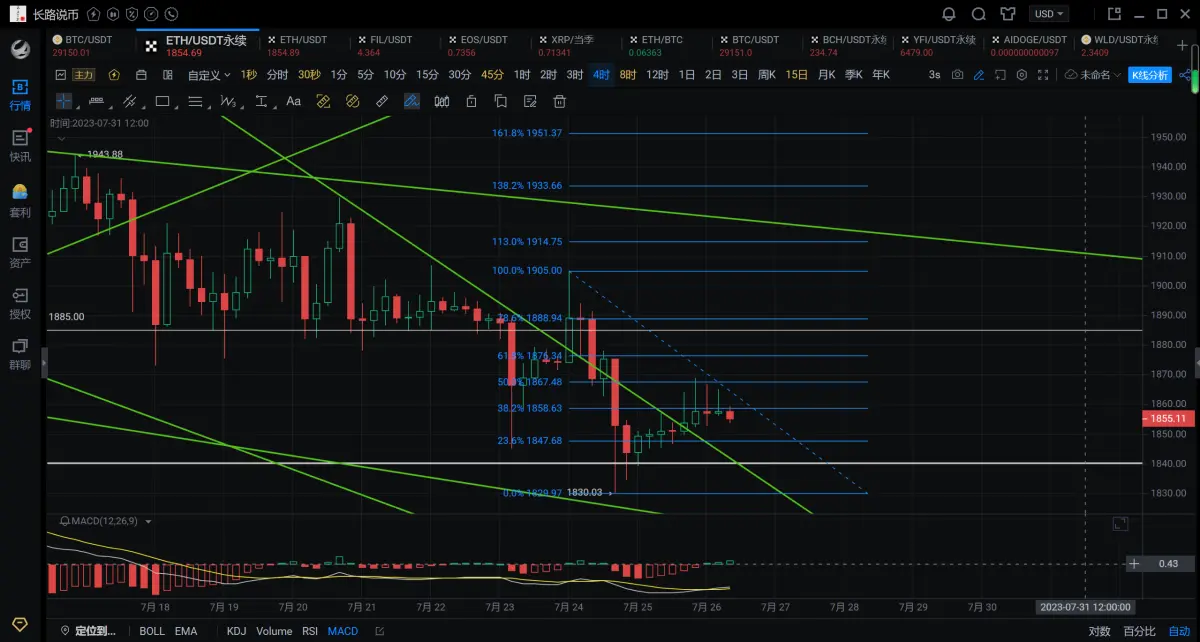Image resolution: width=1200 pixels, height=642 pixels.
Task: Select the 1日 timeframe
Action: [x=687, y=75]
